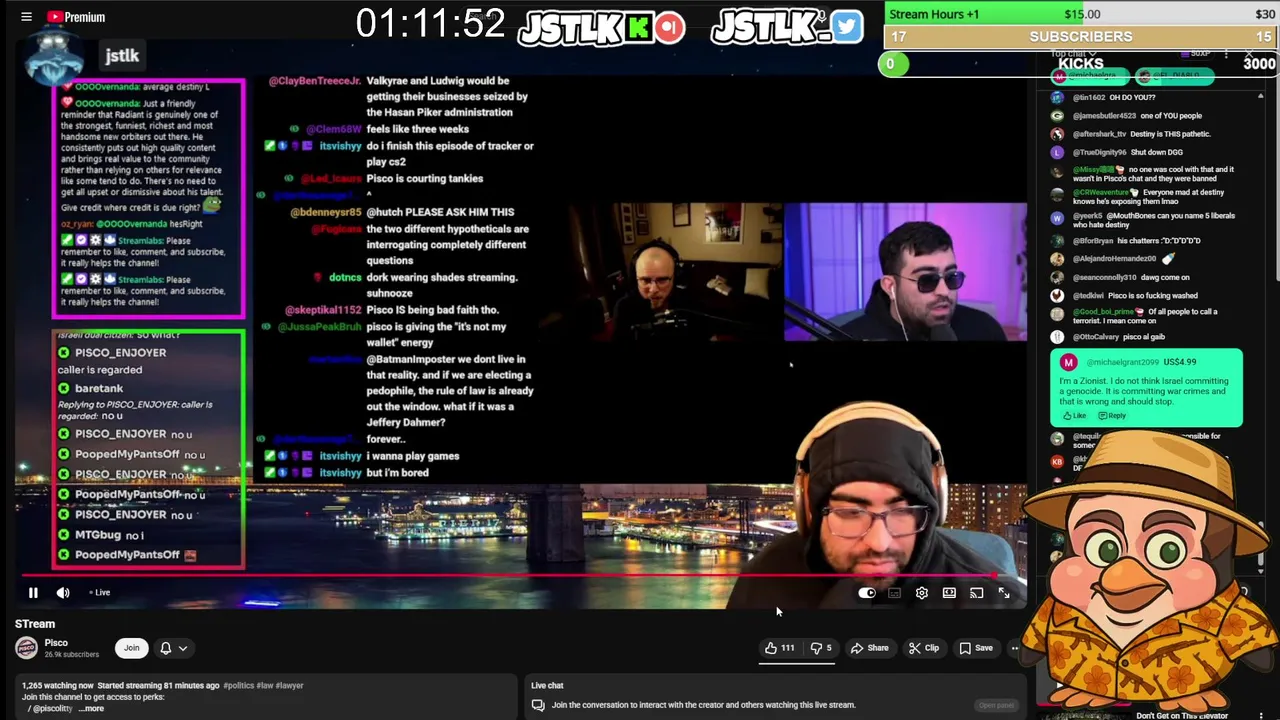Select chat user @jamesbutler4523
This screenshot has height=720, width=1280.
point(1104,116)
